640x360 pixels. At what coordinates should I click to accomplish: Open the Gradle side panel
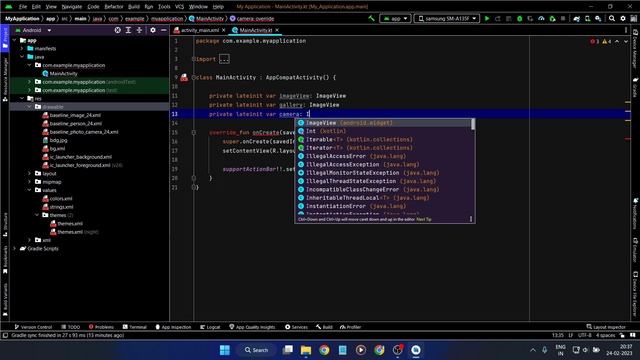(635, 88)
